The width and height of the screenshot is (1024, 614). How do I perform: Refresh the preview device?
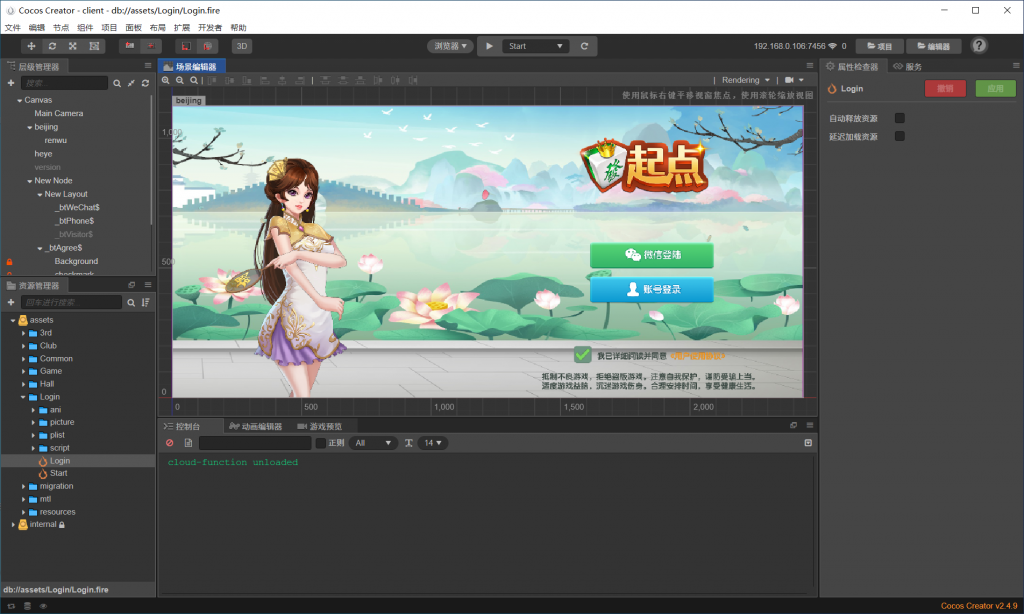click(x=584, y=46)
